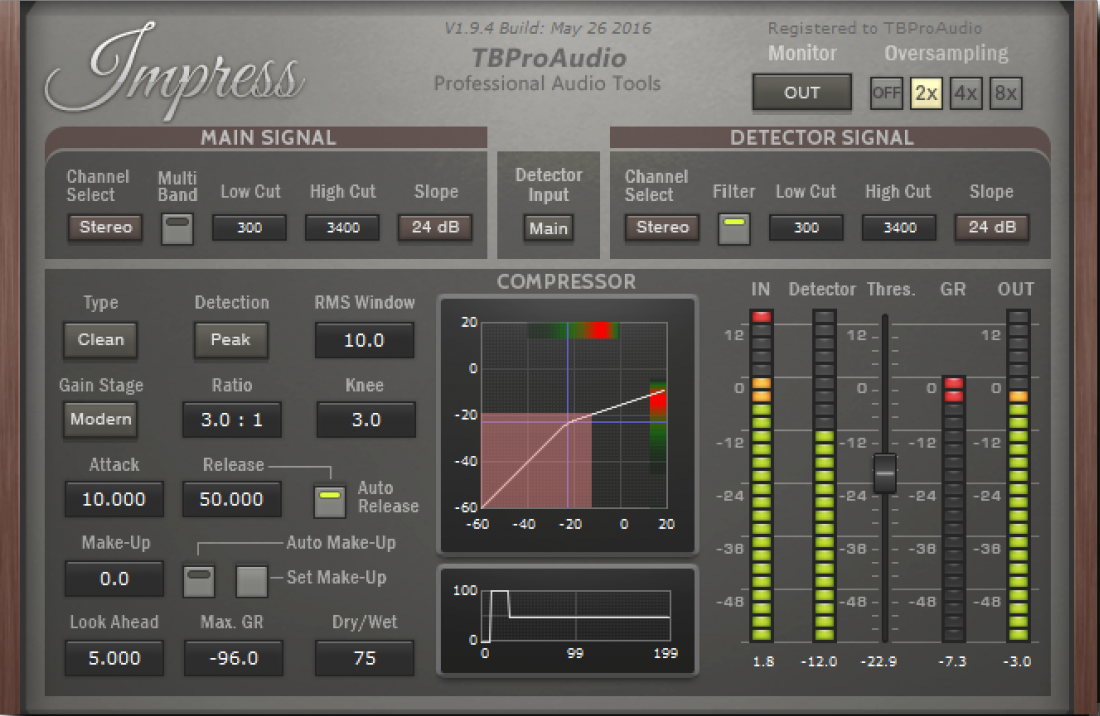Disable the Auto Release switch
Image resolution: width=1100 pixels, height=716 pixels.
click(329, 501)
